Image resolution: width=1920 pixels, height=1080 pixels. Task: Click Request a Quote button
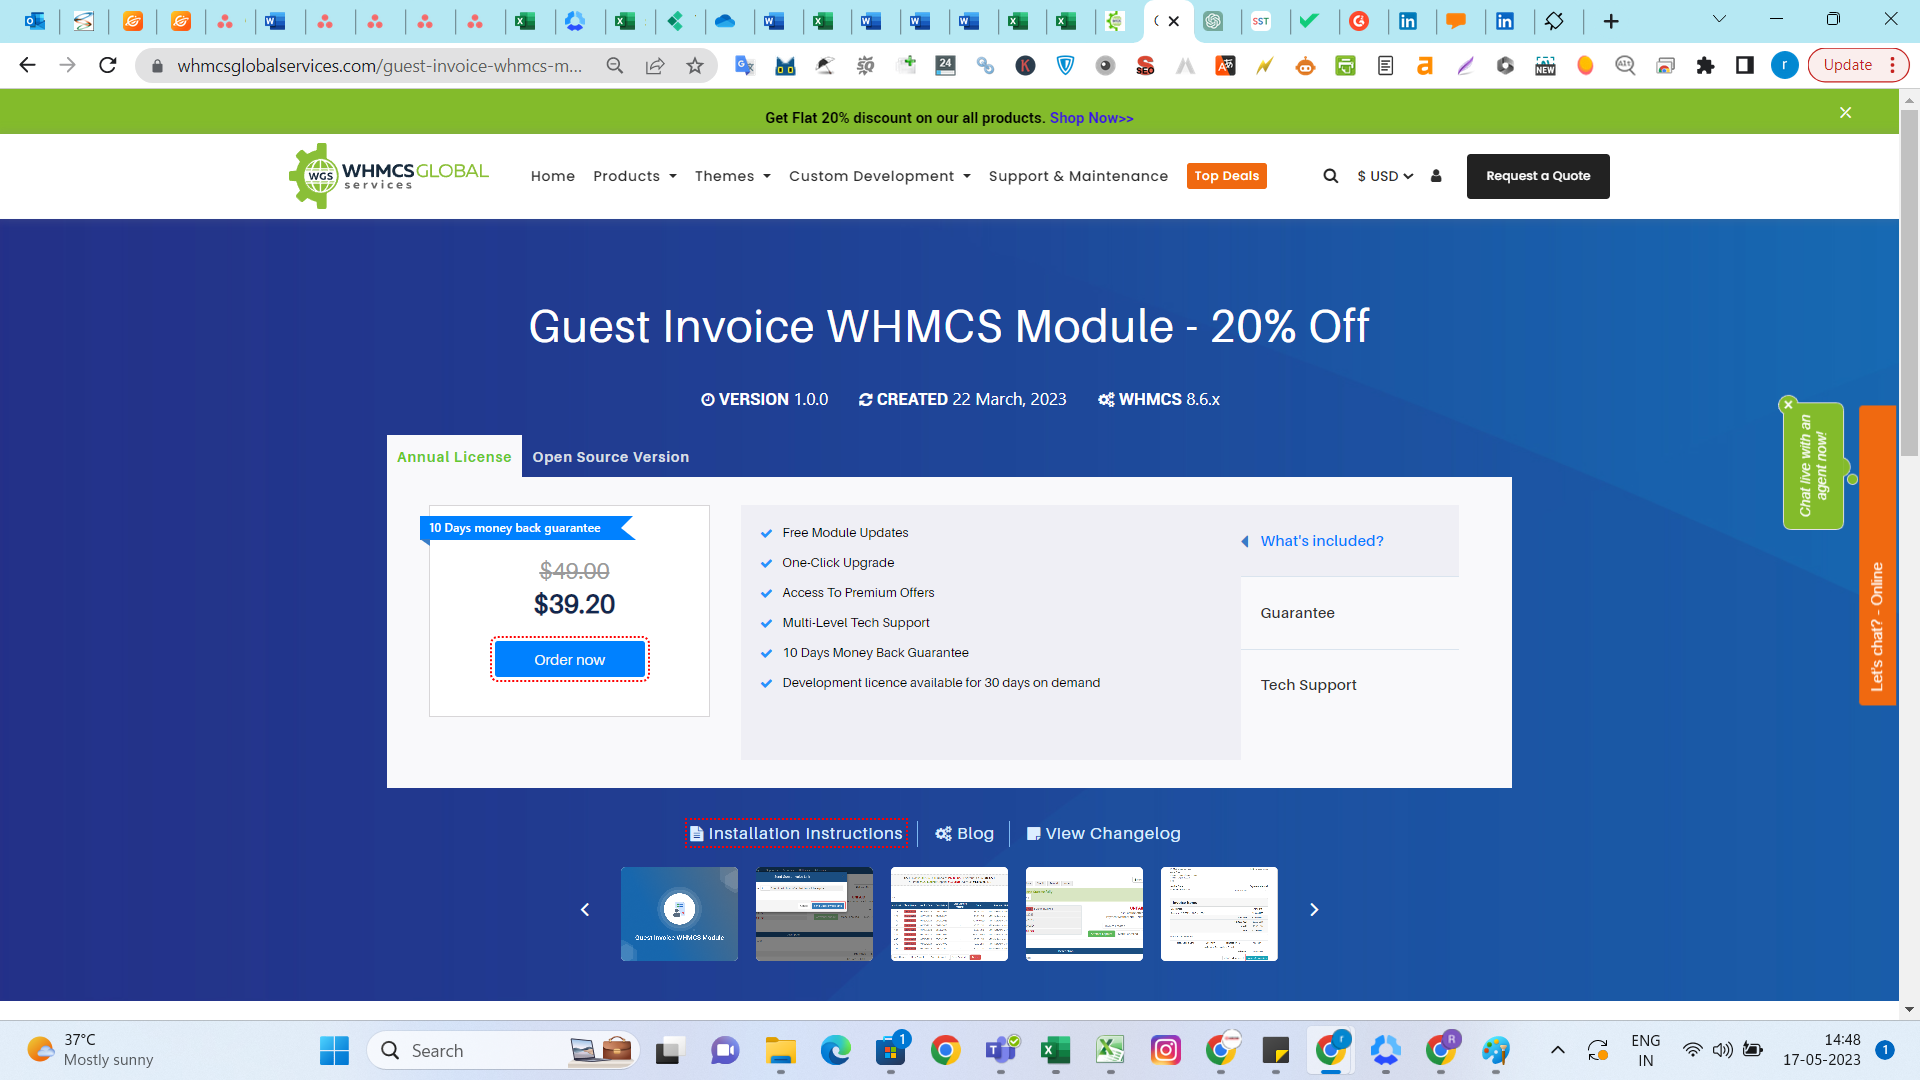[x=1538, y=176]
